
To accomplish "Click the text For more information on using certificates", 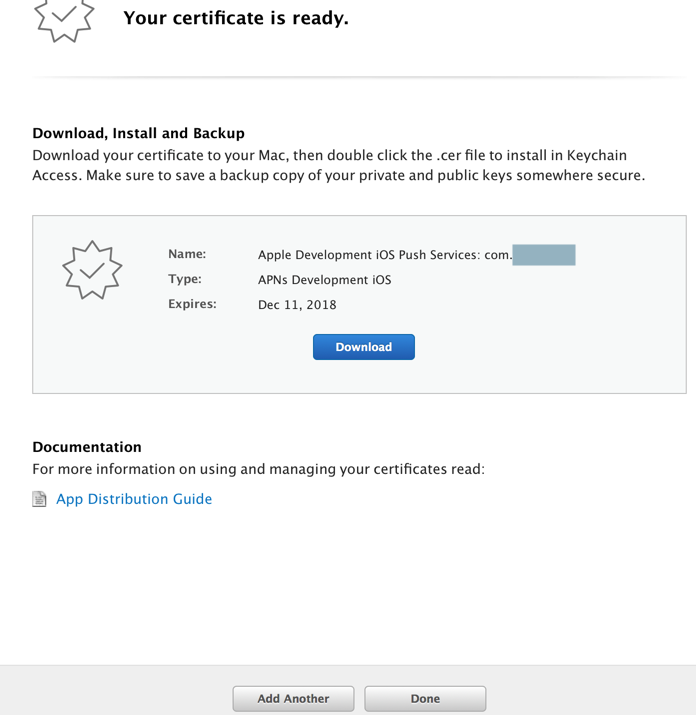I will click(x=258, y=469).
